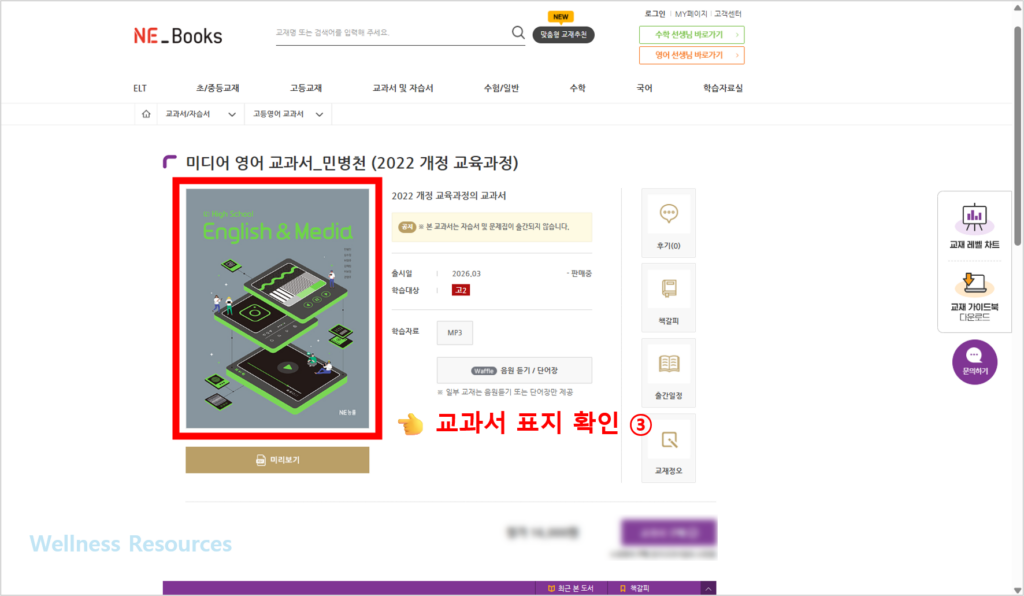Open 교재 레벨 차트 sidebar icon
The height and width of the screenshot is (596, 1024).
click(x=974, y=226)
